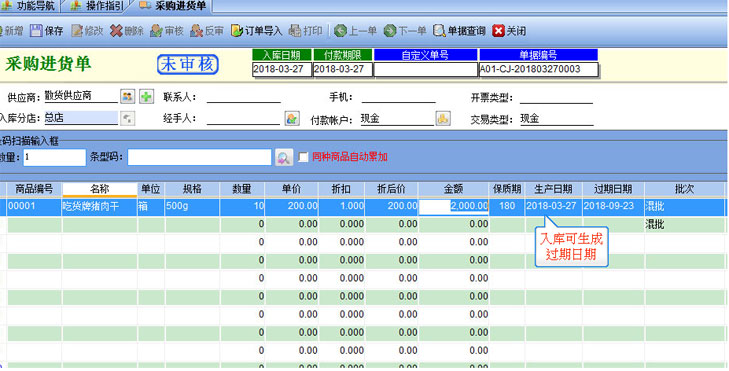Open the 入库日期 date field
This screenshot has width=729, height=371.
281,69
